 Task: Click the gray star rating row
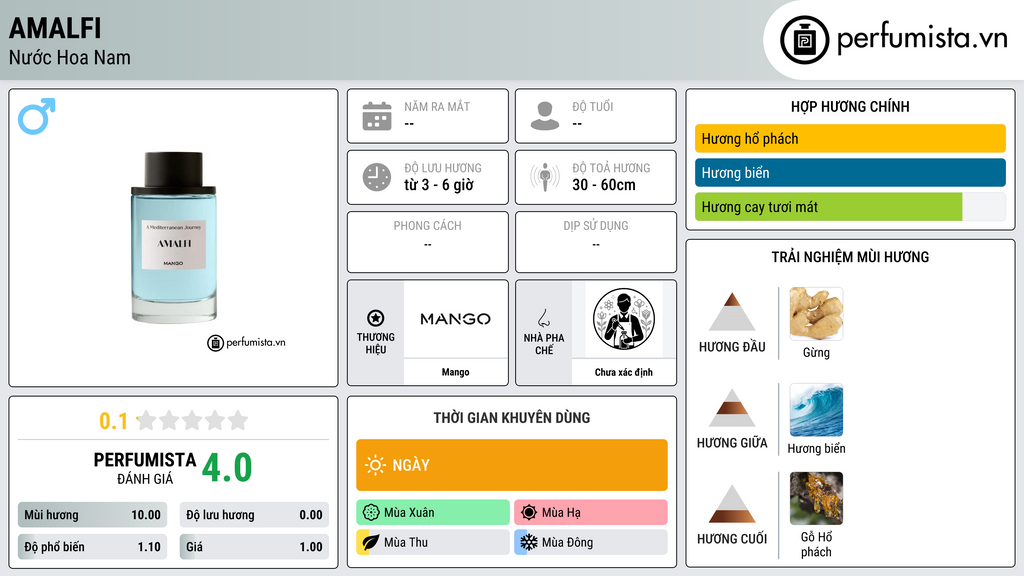coord(193,421)
